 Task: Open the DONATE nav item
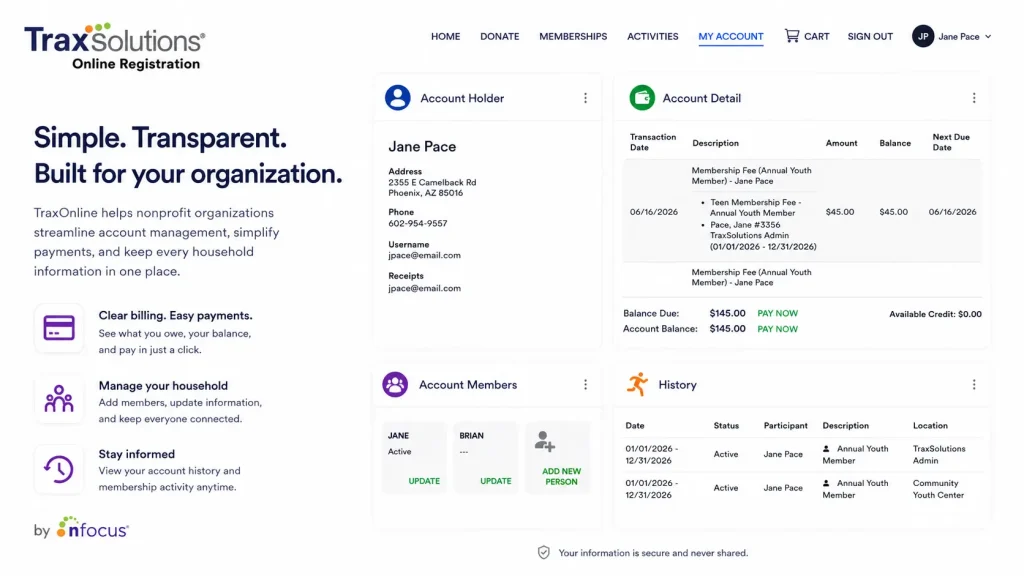500,37
